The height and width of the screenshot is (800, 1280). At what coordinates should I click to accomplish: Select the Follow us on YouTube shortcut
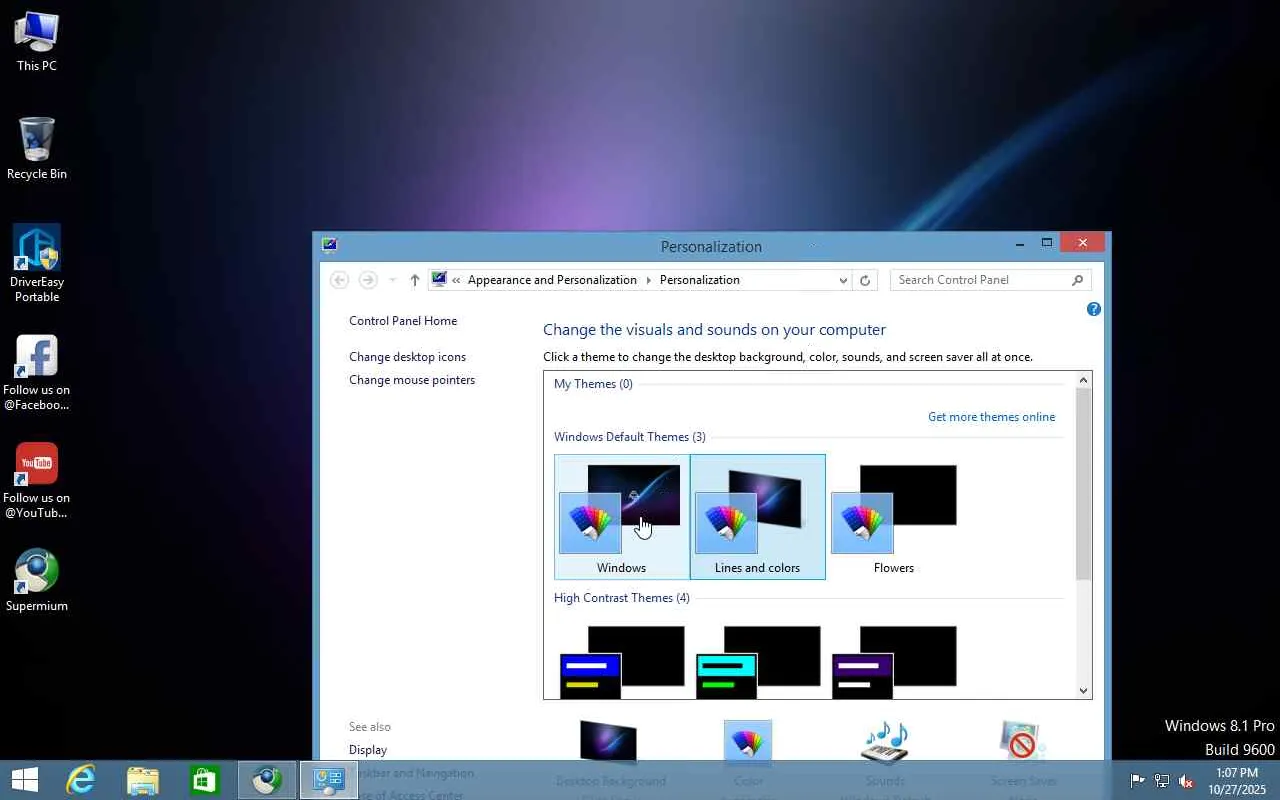[x=37, y=480]
